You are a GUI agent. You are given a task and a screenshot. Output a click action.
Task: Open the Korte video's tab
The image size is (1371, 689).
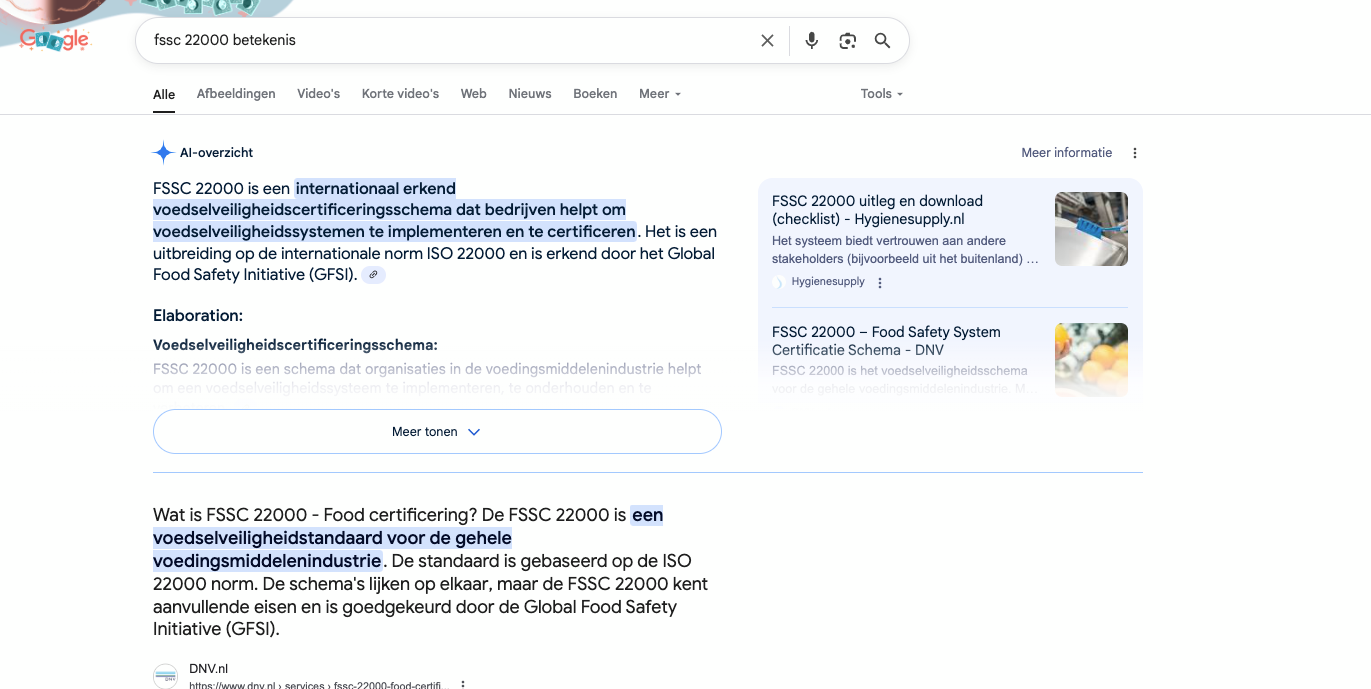(400, 94)
